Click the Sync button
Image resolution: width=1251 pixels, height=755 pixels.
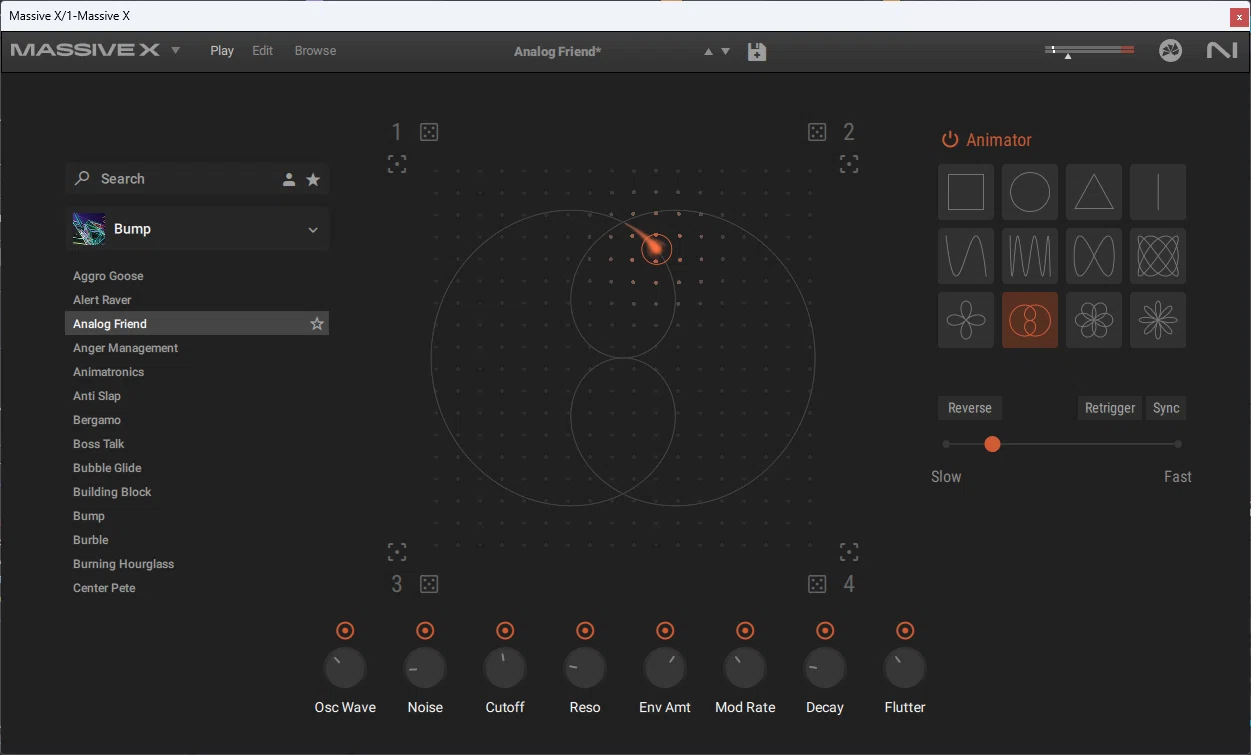(1166, 408)
